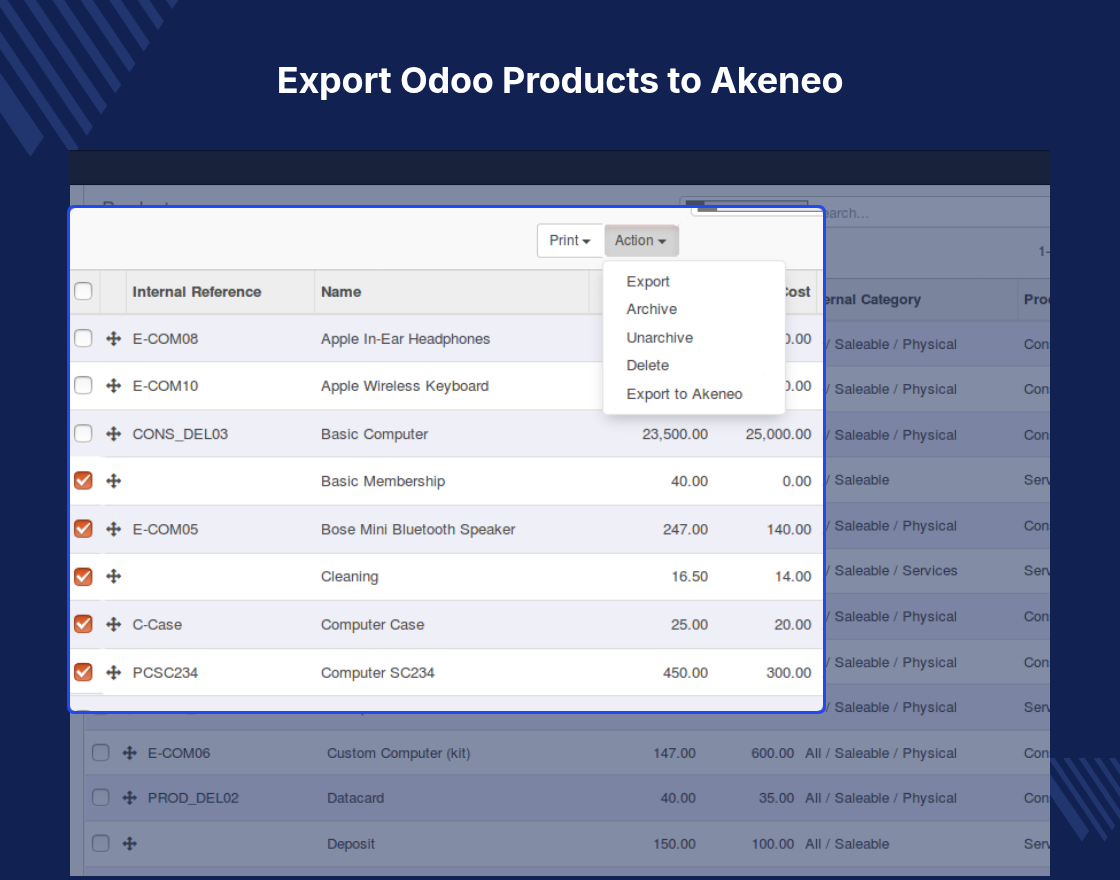Click the 16.50 price cell
1120x880 pixels.
(x=689, y=576)
